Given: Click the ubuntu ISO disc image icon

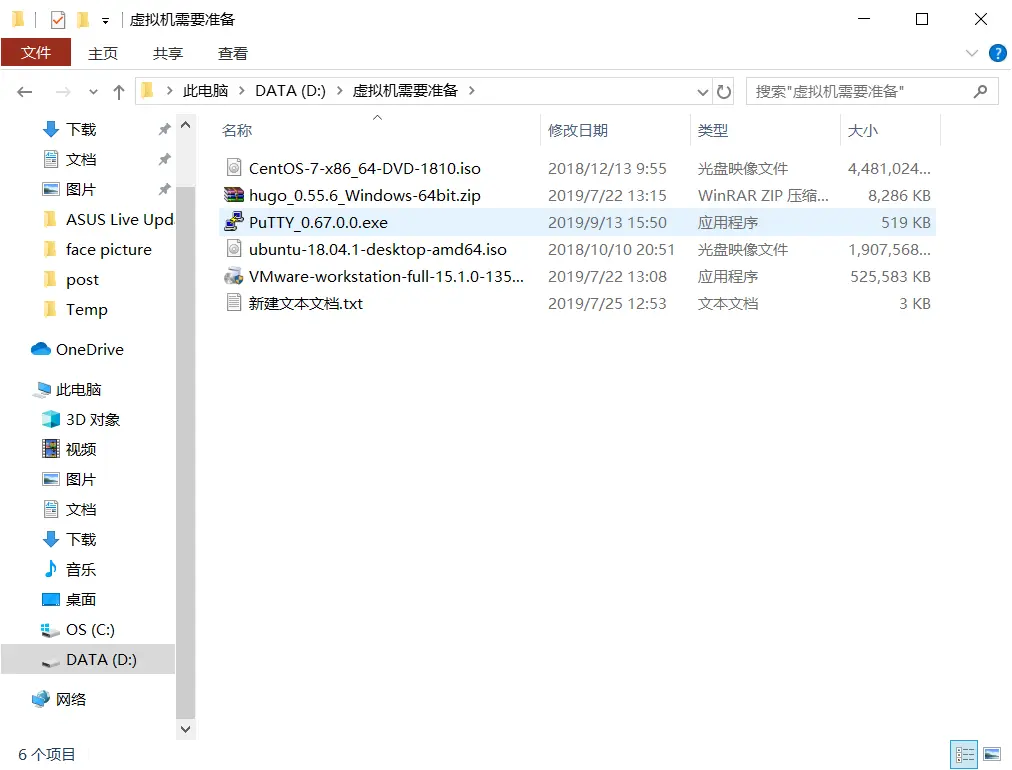Looking at the screenshot, I should pos(234,249).
